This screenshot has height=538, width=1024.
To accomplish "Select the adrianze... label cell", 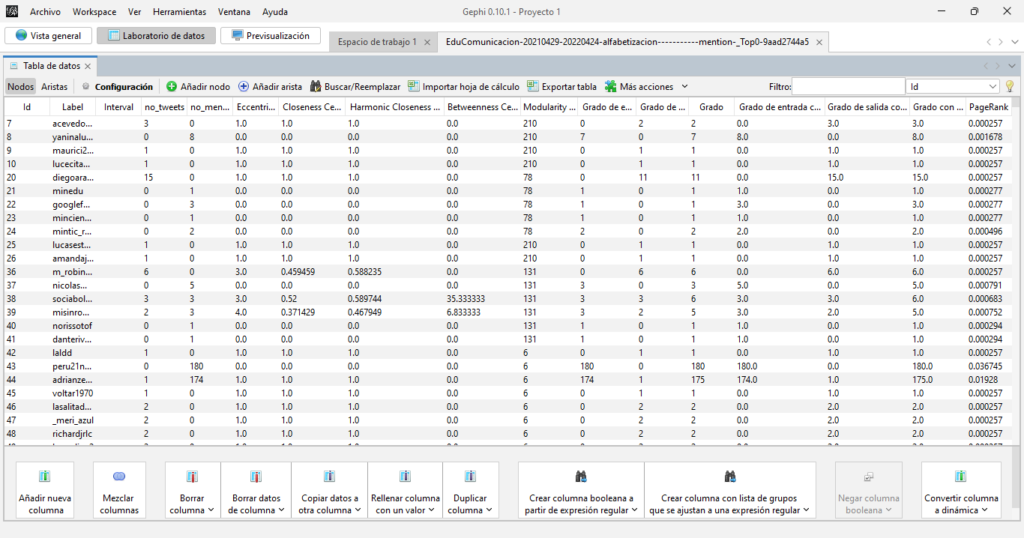I will tap(72, 379).
